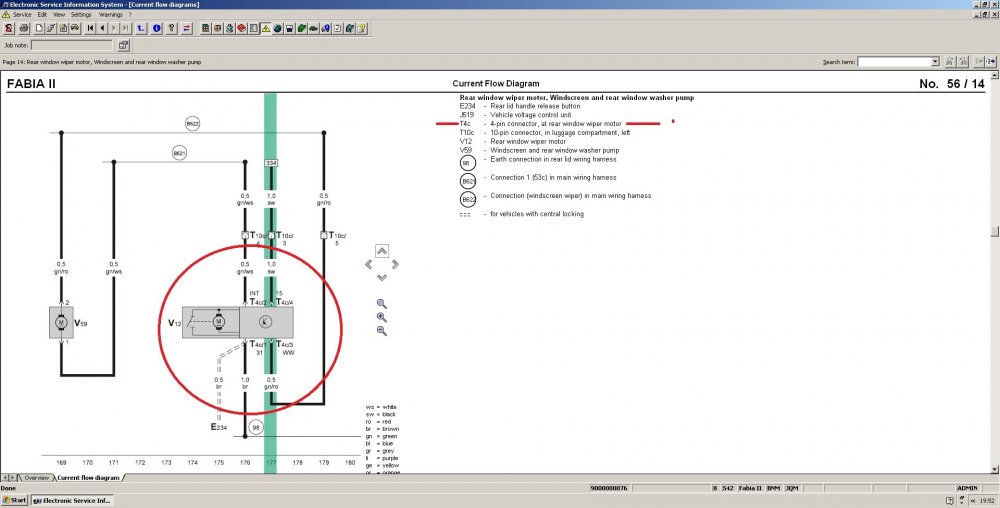Viewport: 1000px width, 508px height.
Task: Click the printer icon in the toolbar
Action: click(x=24, y=28)
